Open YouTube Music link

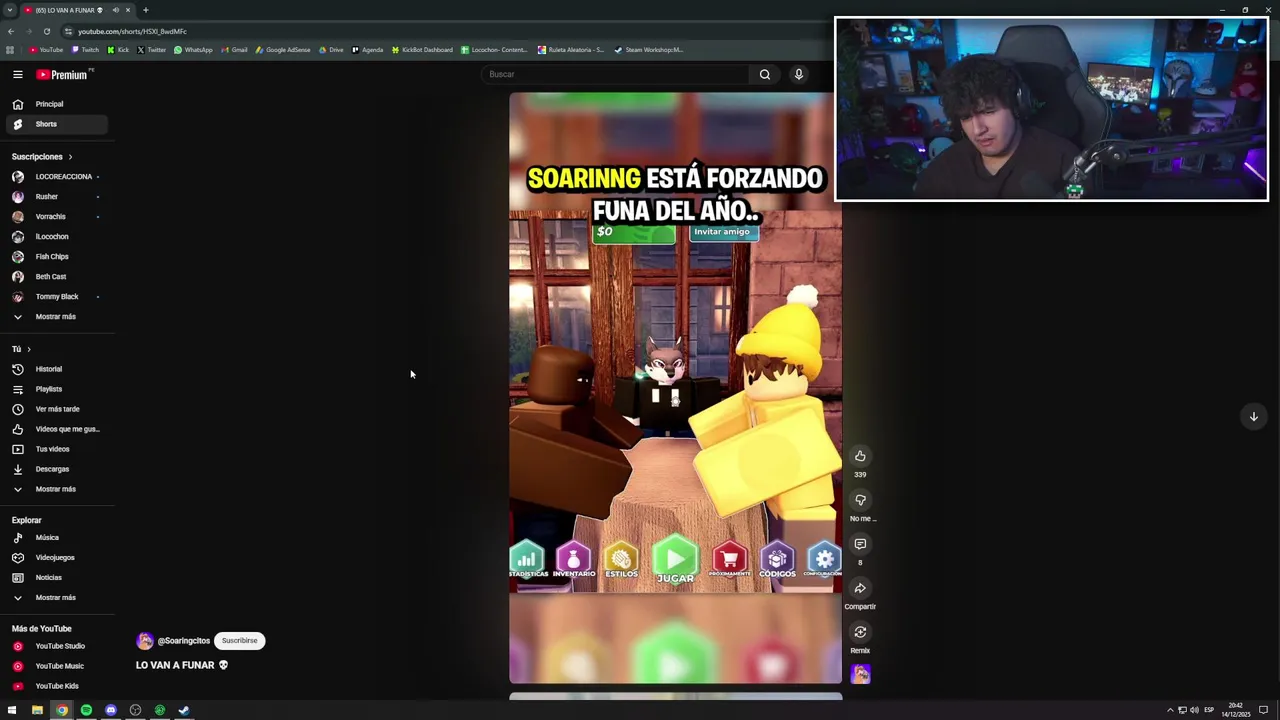point(56,666)
